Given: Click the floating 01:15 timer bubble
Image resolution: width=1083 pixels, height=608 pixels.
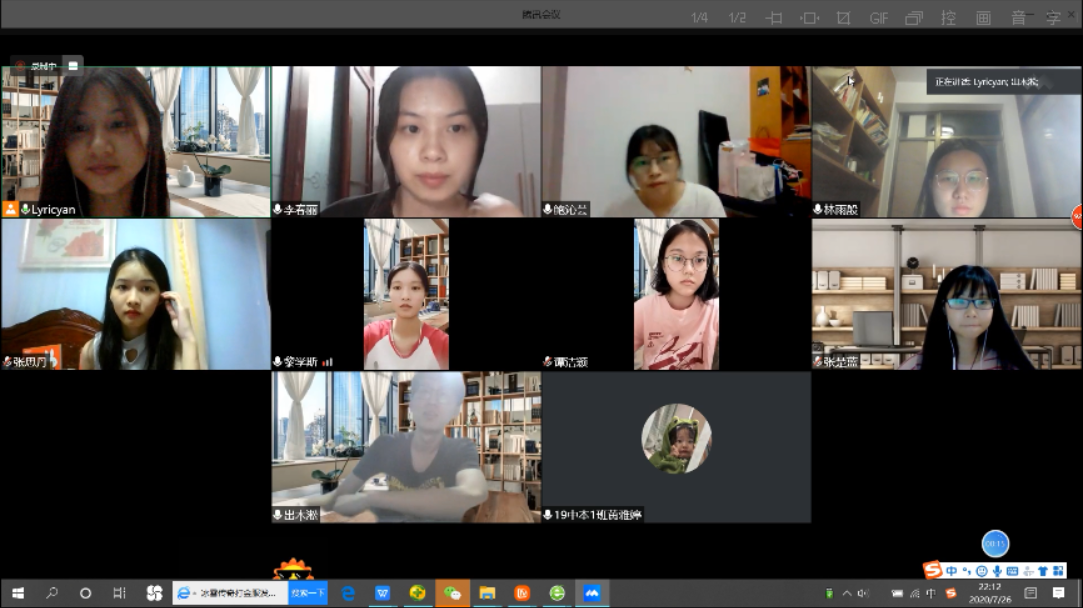Looking at the screenshot, I should click(994, 543).
